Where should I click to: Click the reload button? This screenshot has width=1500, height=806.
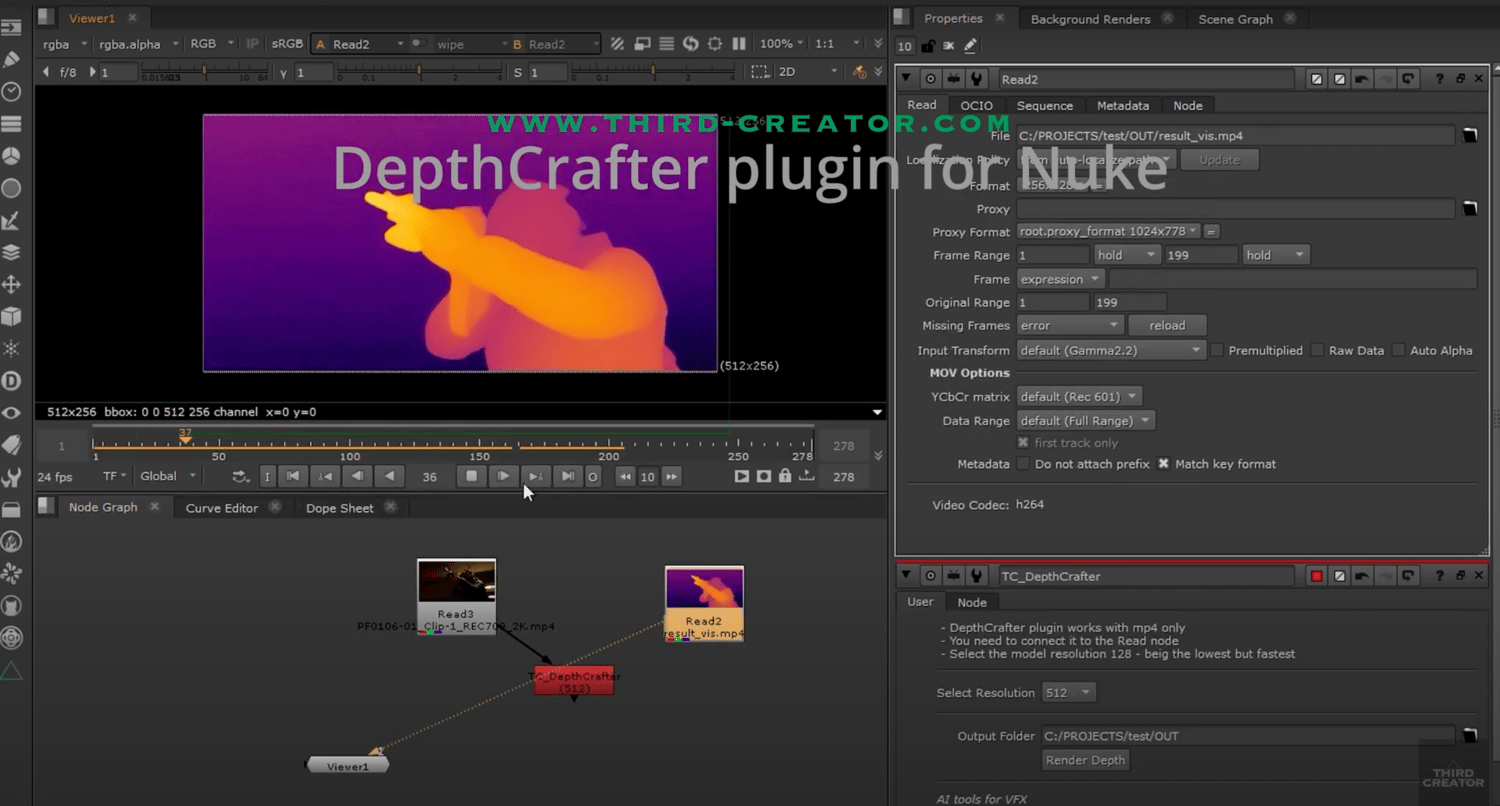[1166, 326]
